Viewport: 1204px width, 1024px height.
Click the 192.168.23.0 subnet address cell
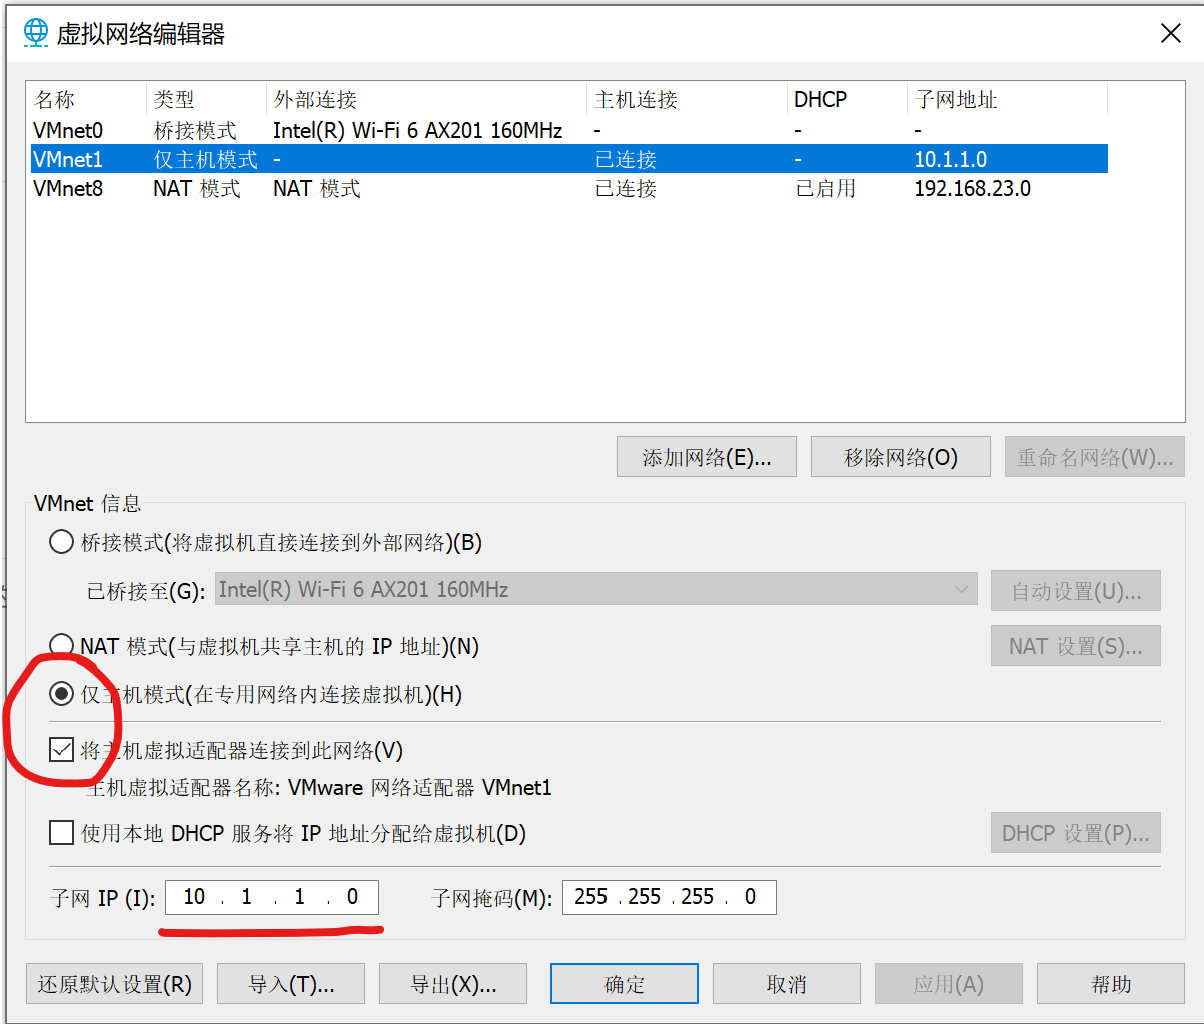(x=972, y=189)
